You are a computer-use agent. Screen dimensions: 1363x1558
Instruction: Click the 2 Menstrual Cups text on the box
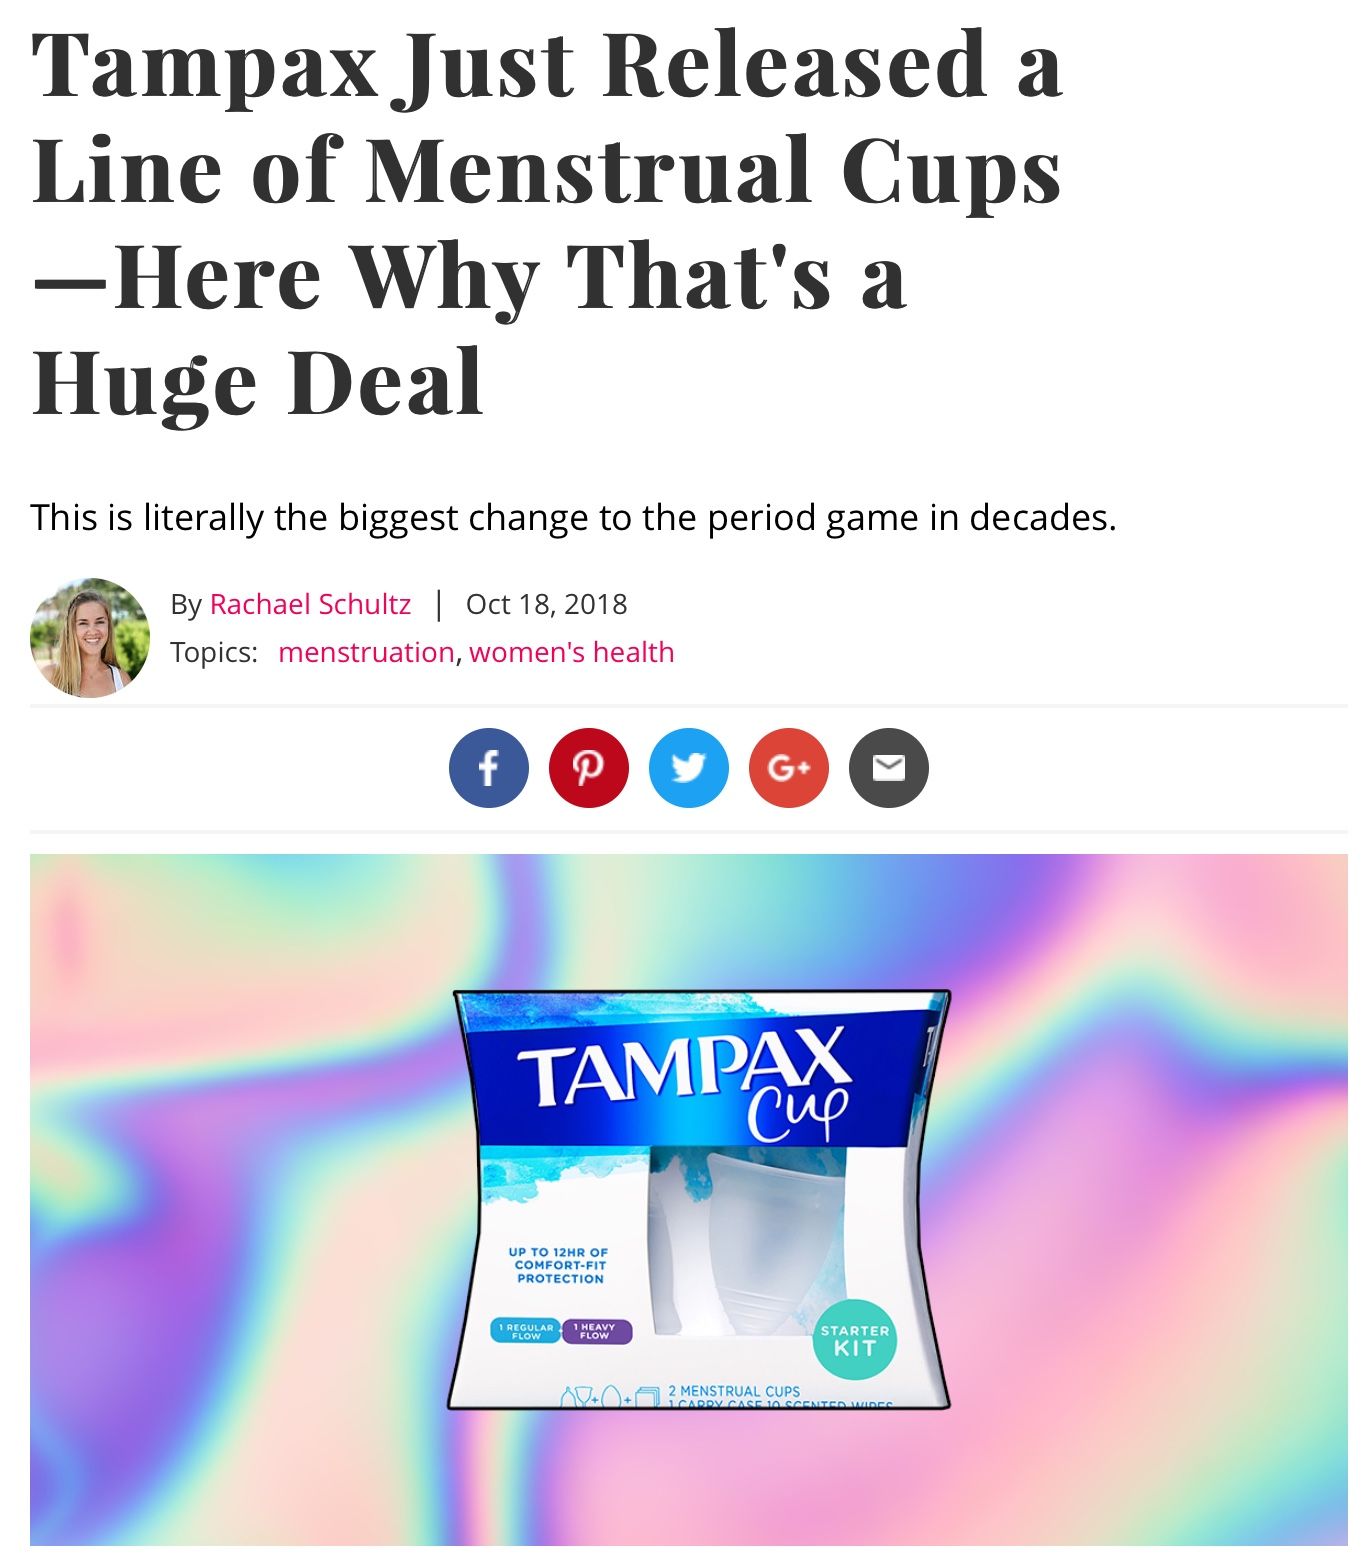pos(734,1391)
